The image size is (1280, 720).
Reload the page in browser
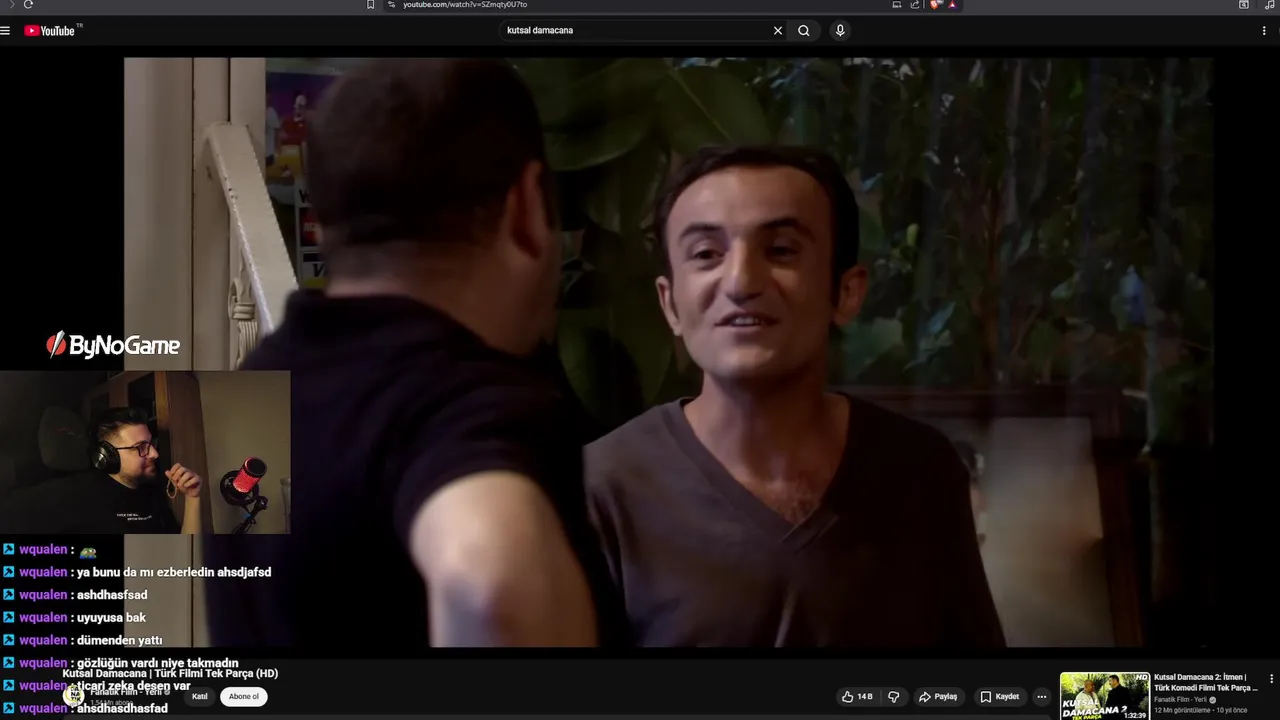[28, 5]
